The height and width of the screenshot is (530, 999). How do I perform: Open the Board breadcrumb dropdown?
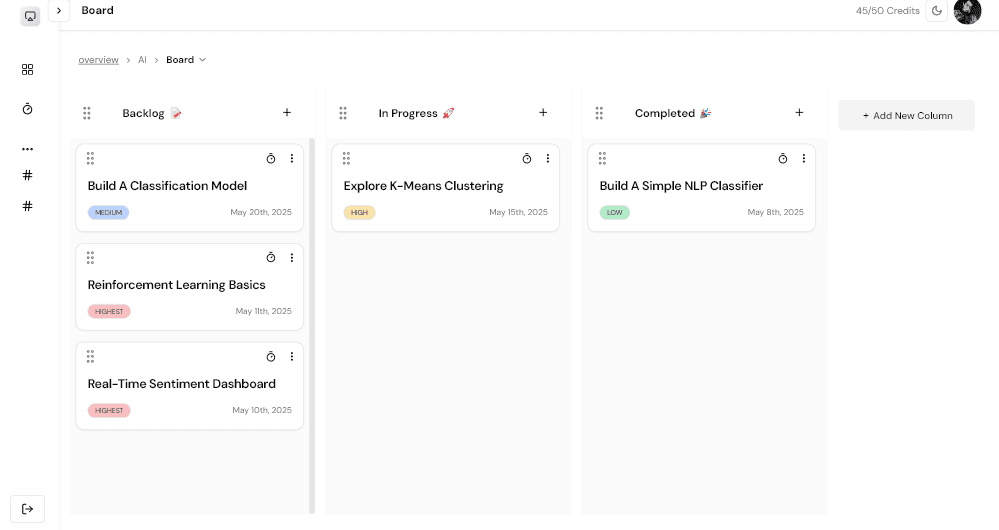click(186, 60)
